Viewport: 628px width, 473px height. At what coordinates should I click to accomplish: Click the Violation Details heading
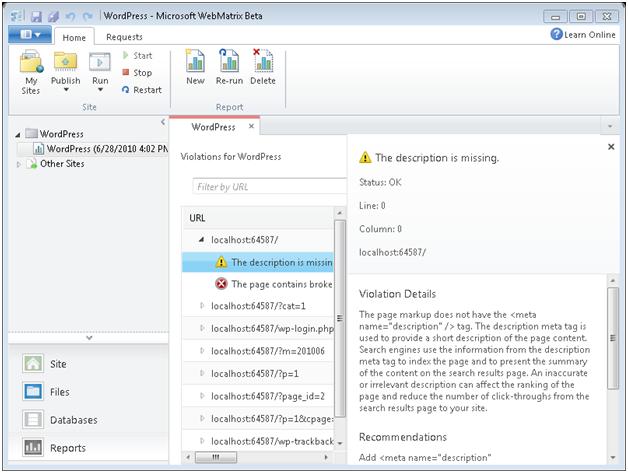point(397,294)
